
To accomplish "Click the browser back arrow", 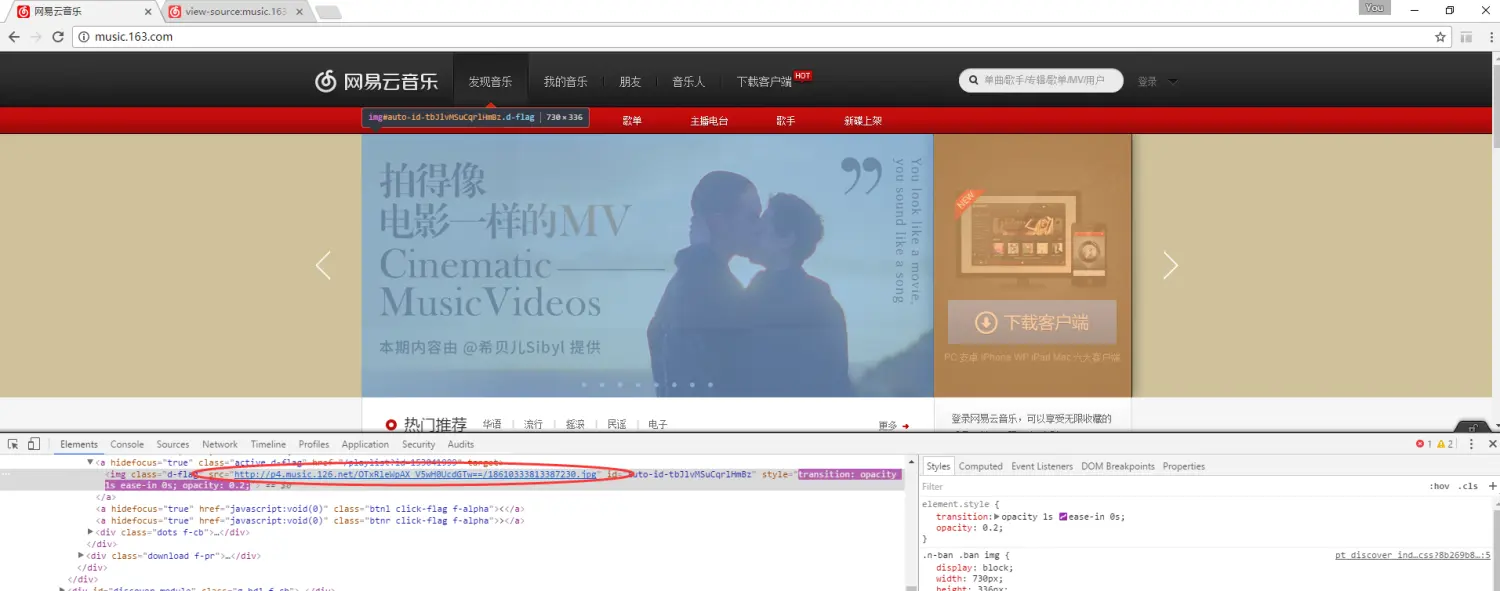I will [x=14, y=37].
